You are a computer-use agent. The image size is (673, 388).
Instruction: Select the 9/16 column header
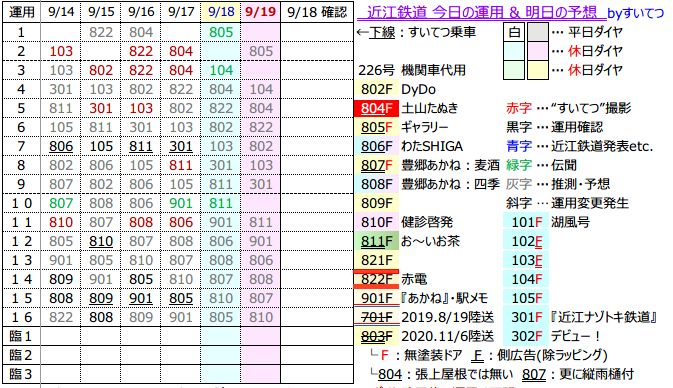141,12
